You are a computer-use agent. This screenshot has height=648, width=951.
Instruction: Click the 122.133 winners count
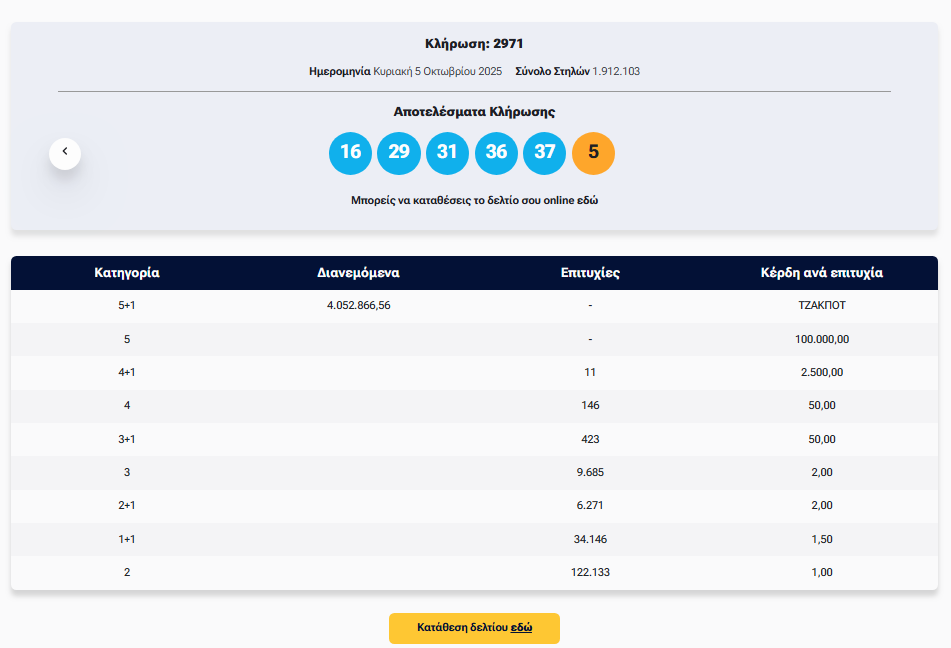(x=590, y=572)
